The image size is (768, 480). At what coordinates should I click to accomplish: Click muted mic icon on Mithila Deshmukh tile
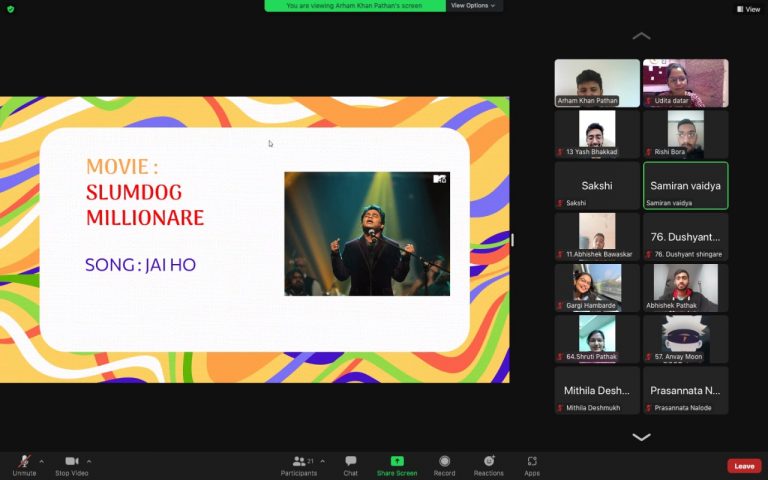click(560, 408)
